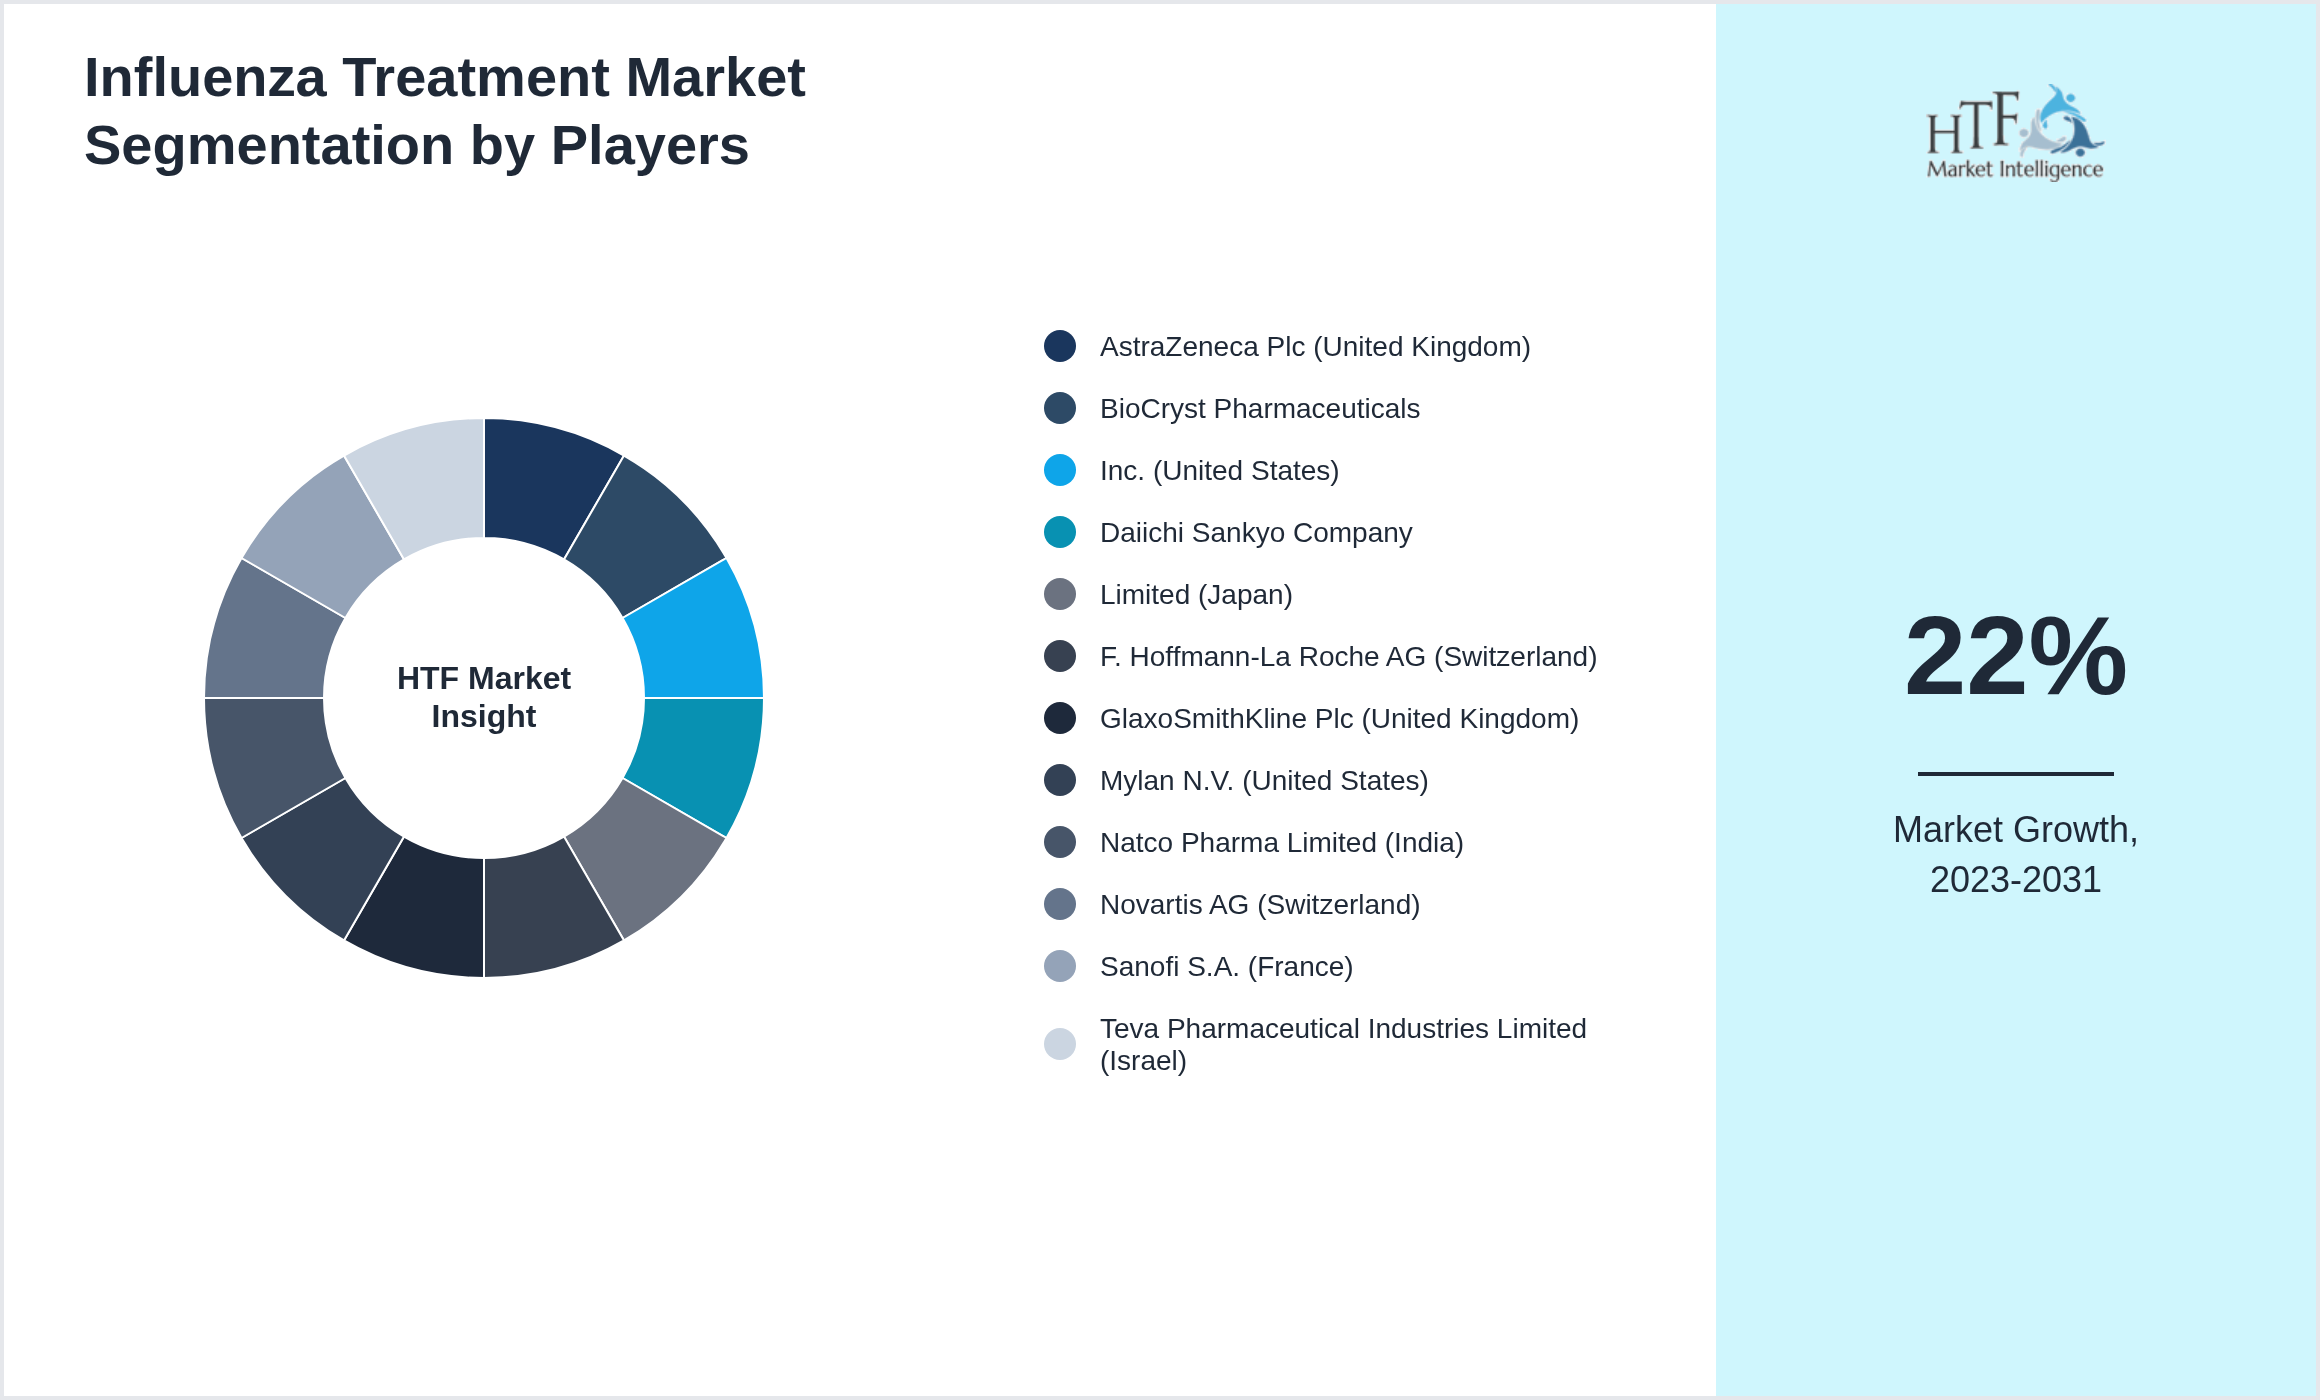Click the bright blue donut slice
This screenshot has width=2320, height=1400.
(x=699, y=640)
